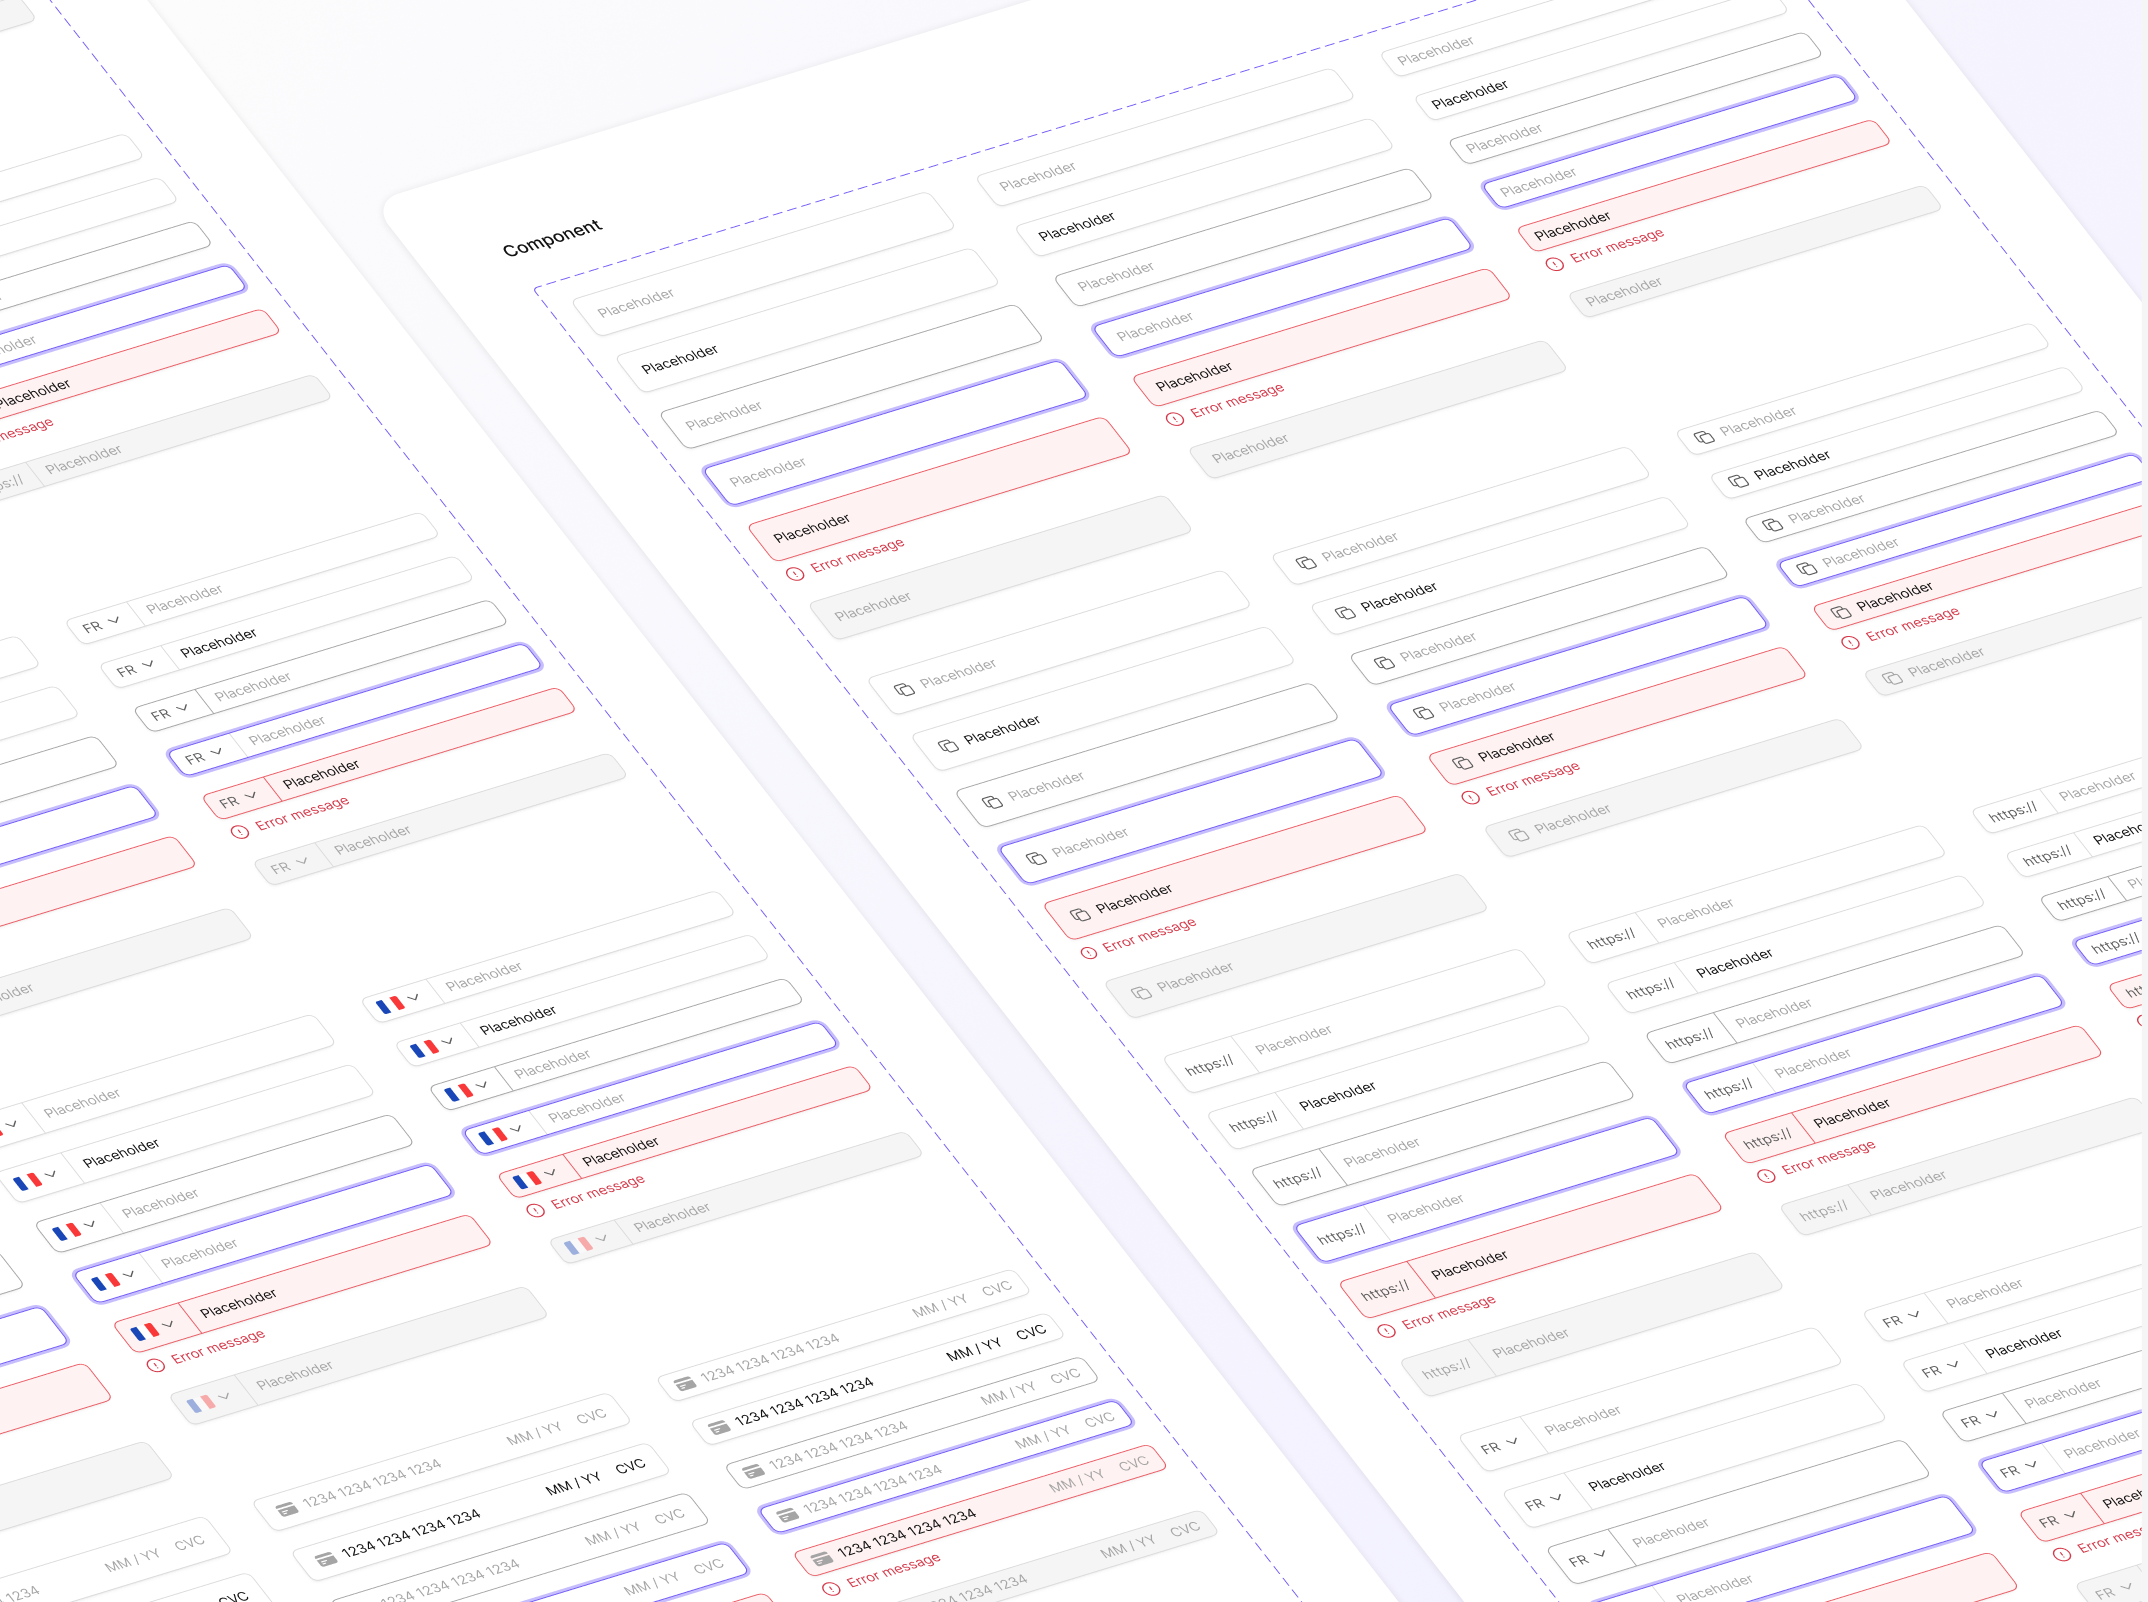Click the alert icon beside the card field's Error message
This screenshot has width=2148, height=1602.
[x=831, y=1588]
